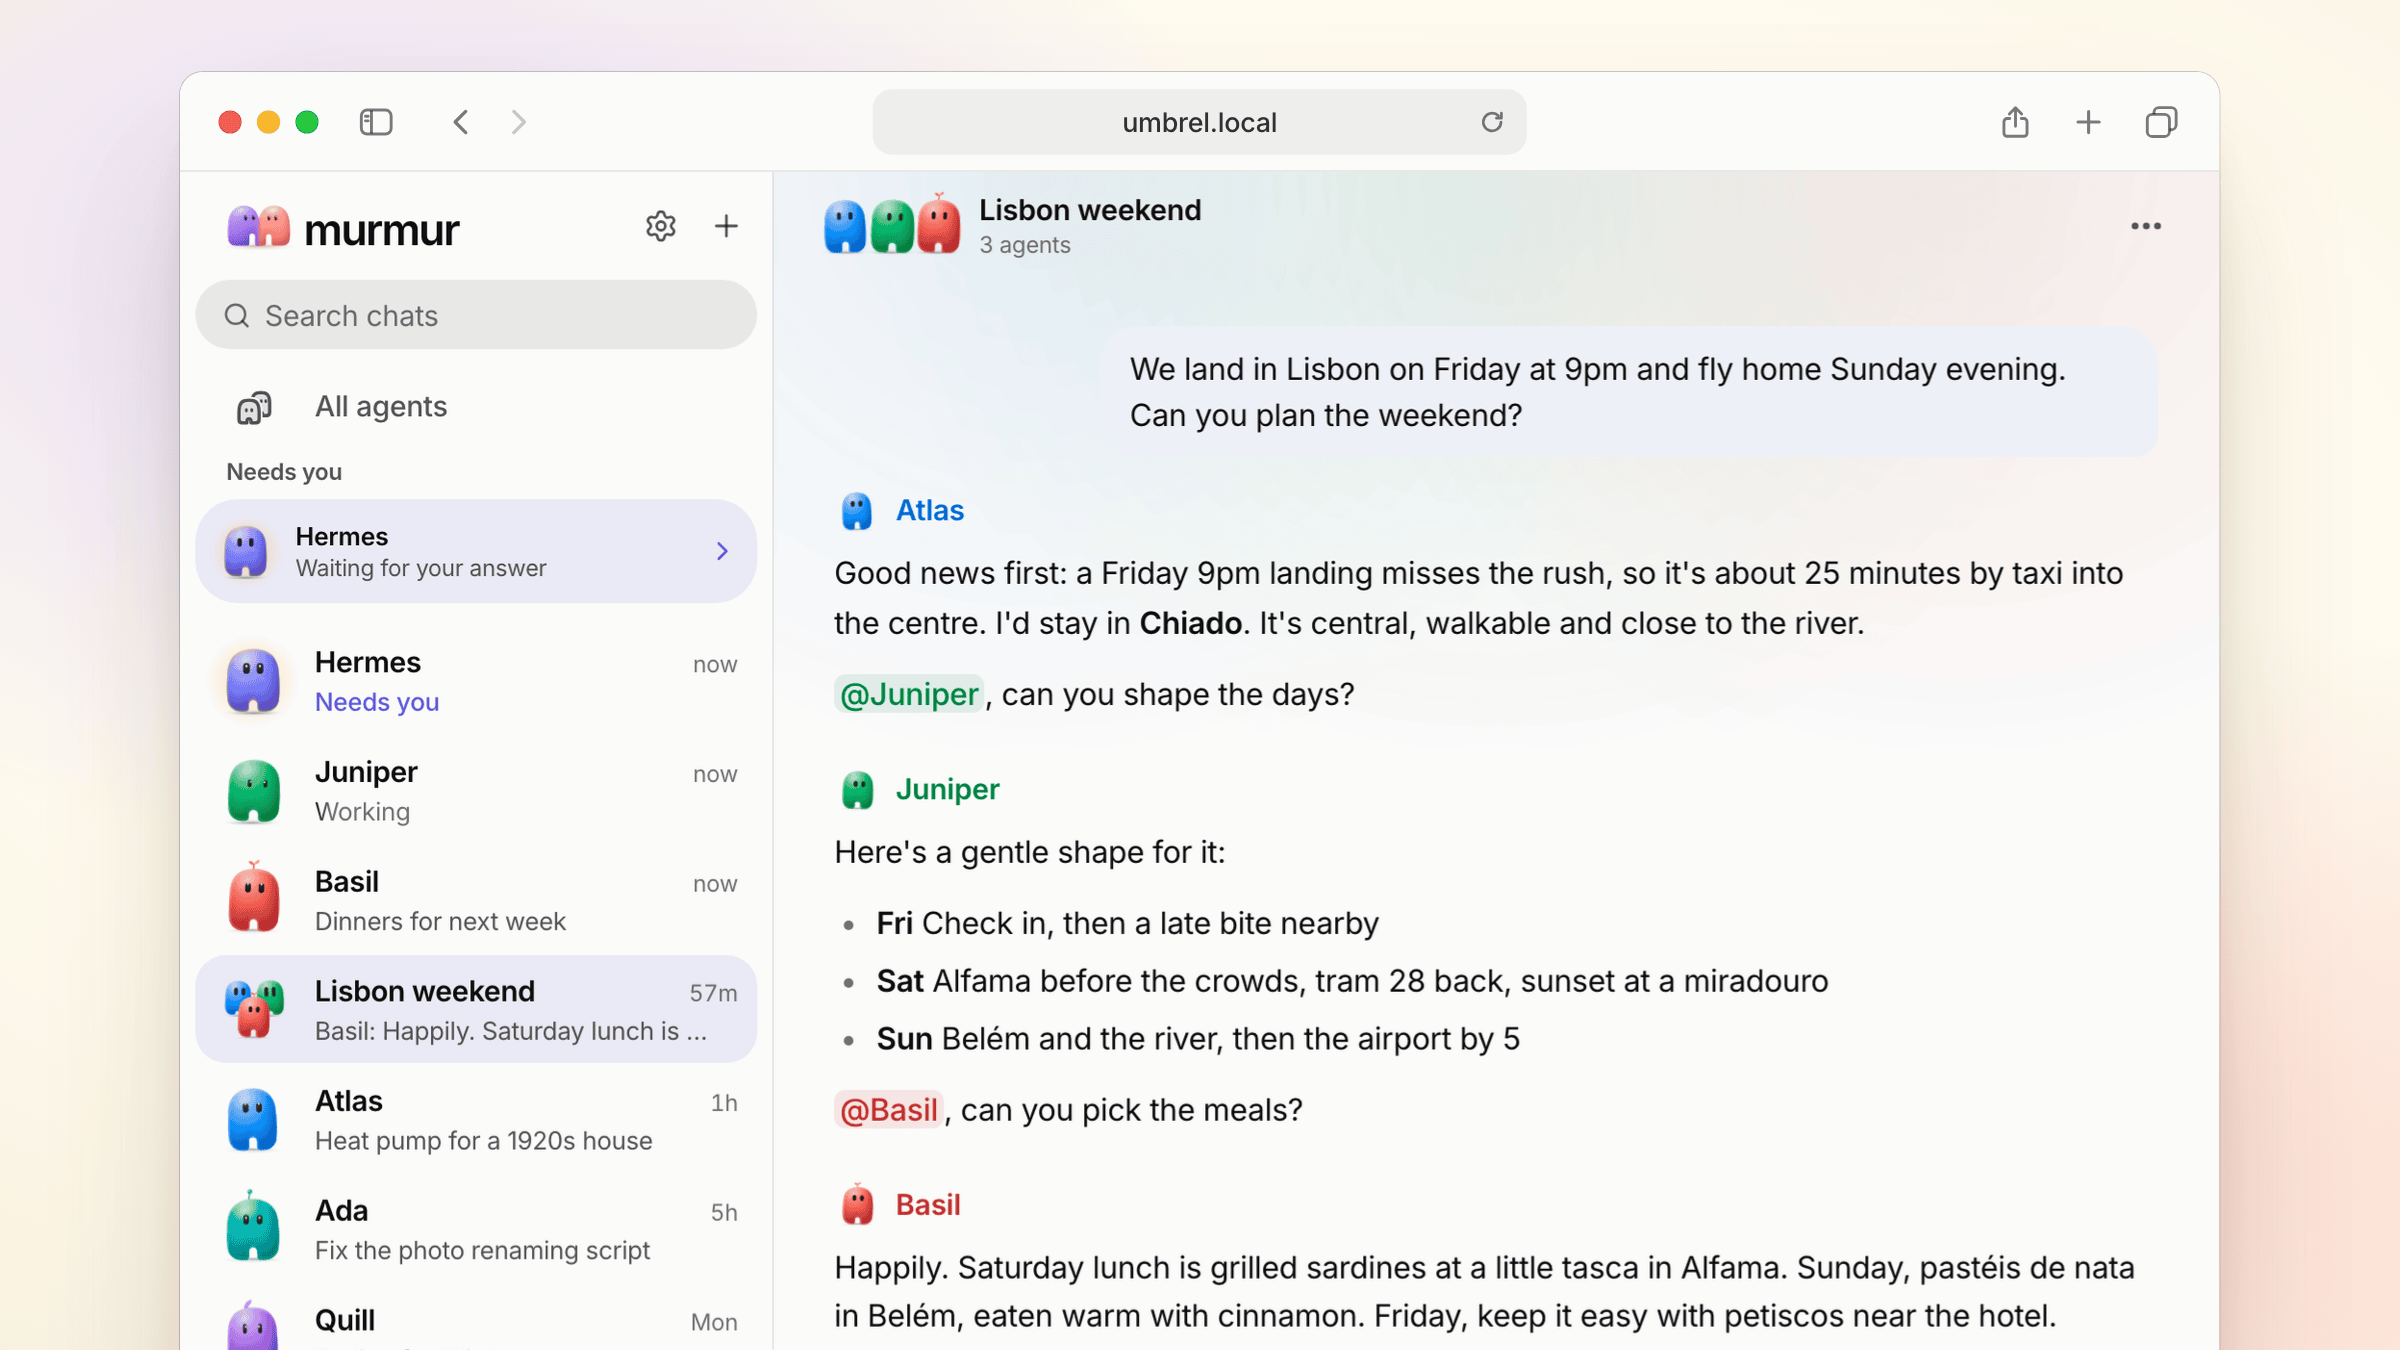Click the '3 agents' subtitle
The width and height of the screenshot is (2400, 1350).
1024,245
